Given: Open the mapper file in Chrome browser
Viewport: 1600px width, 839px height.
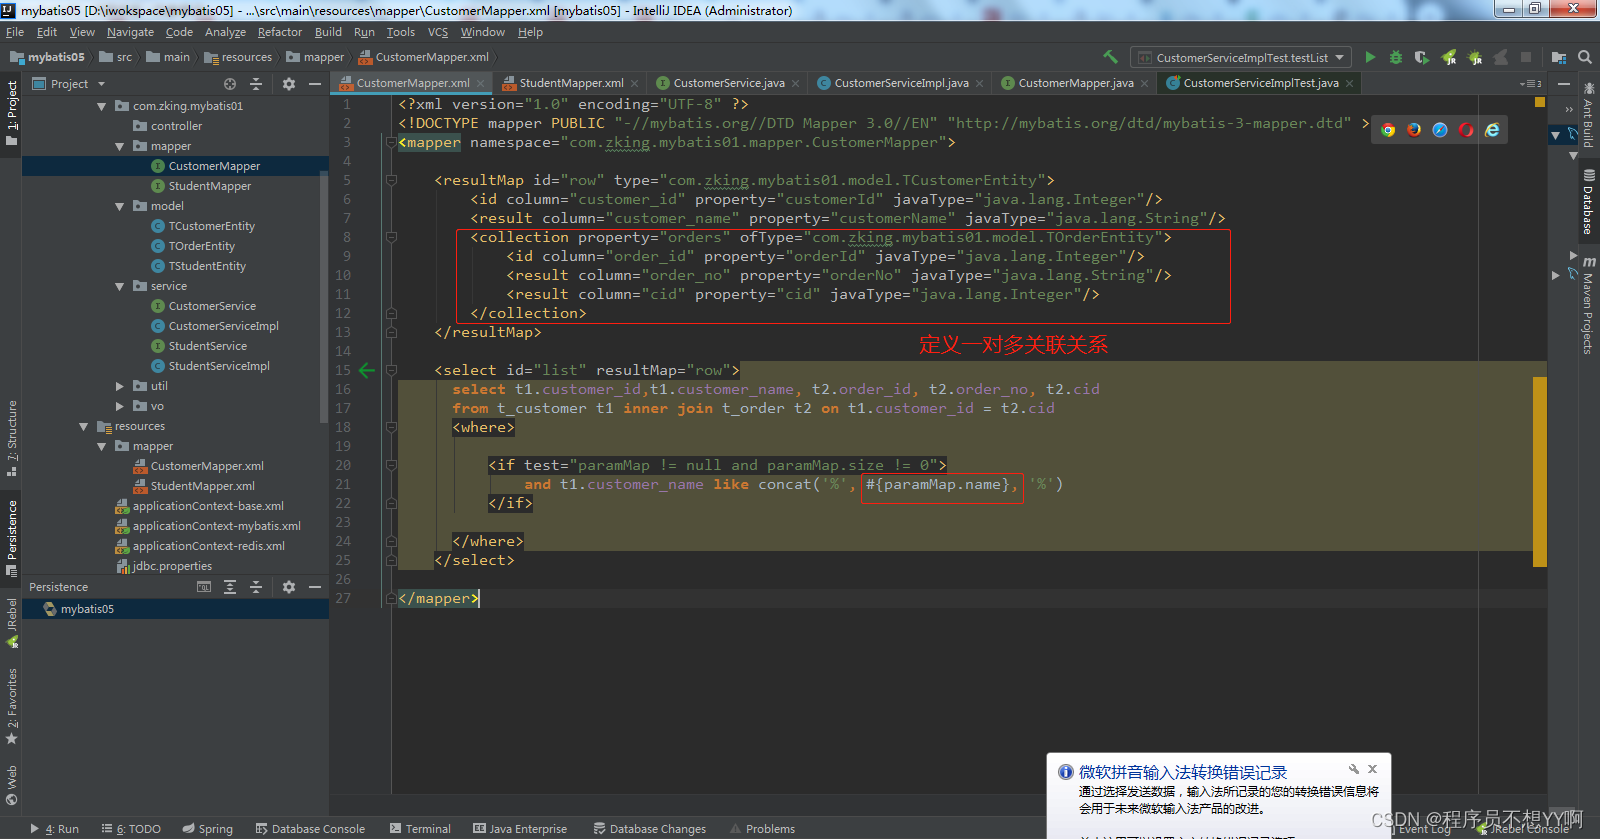Looking at the screenshot, I should click(x=1388, y=130).
